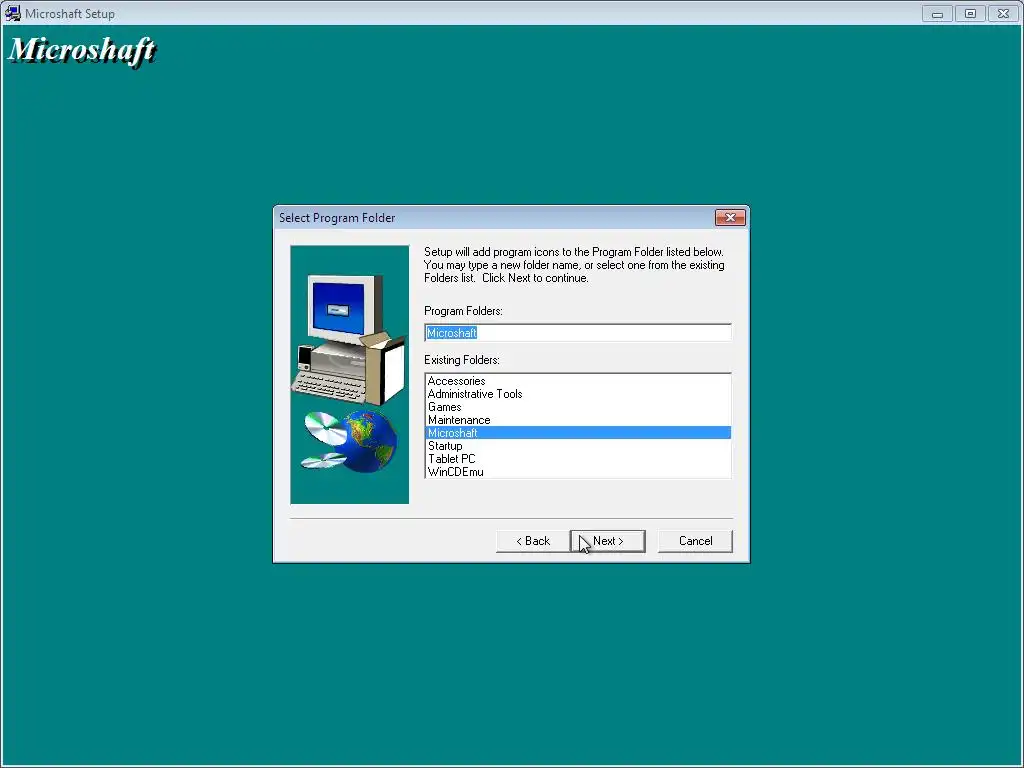The width and height of the screenshot is (1024, 768).
Task: Restore the Microshaft Setup window size
Action: coord(970,13)
